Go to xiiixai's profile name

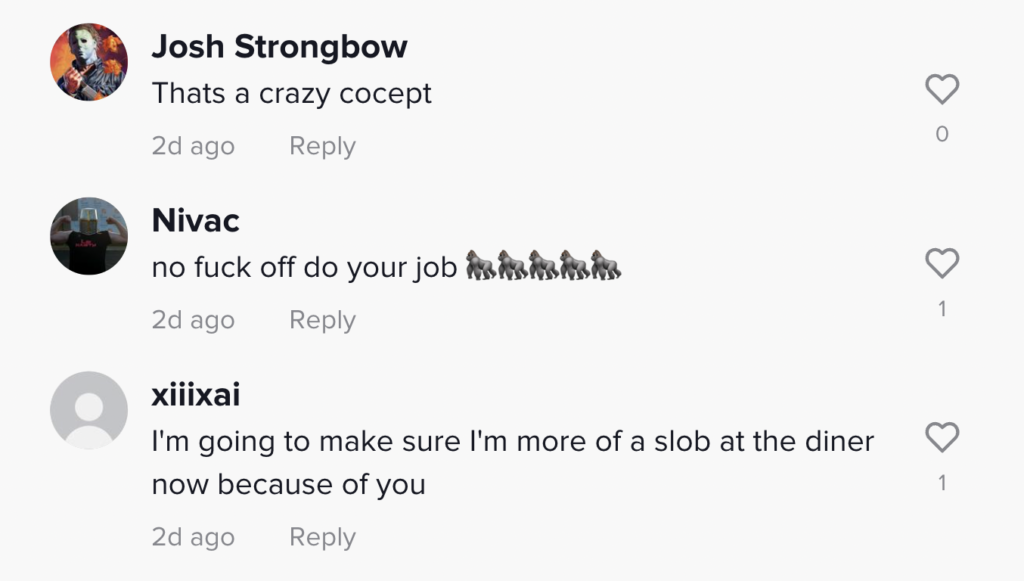click(x=196, y=394)
